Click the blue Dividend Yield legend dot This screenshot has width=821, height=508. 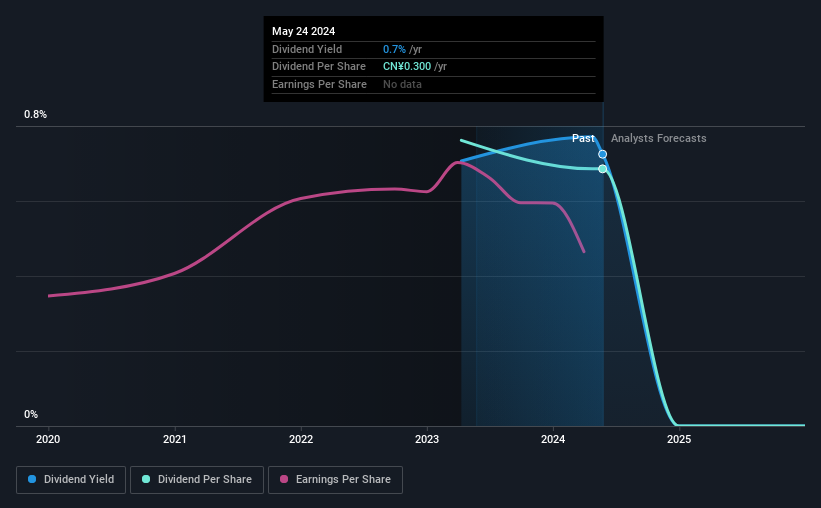coord(32,479)
